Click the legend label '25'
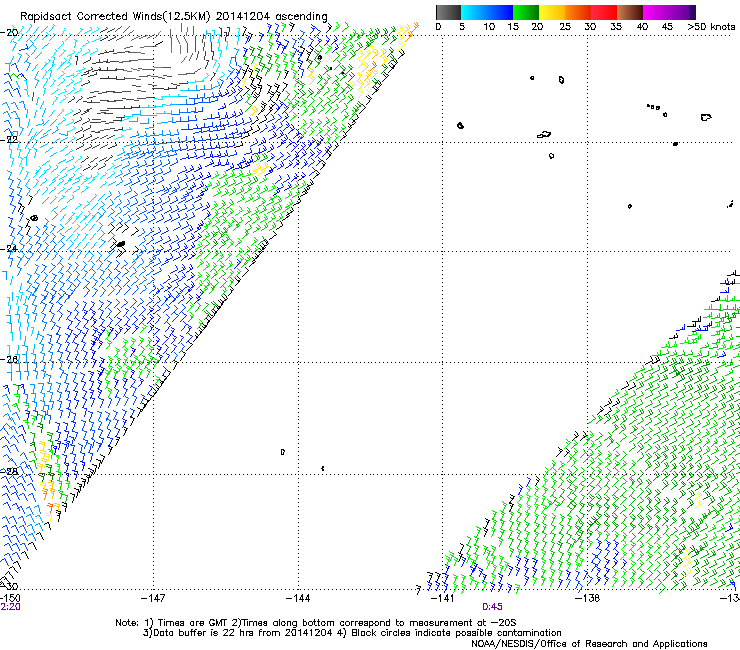Viewport: 740px width, 650px height. click(565, 27)
